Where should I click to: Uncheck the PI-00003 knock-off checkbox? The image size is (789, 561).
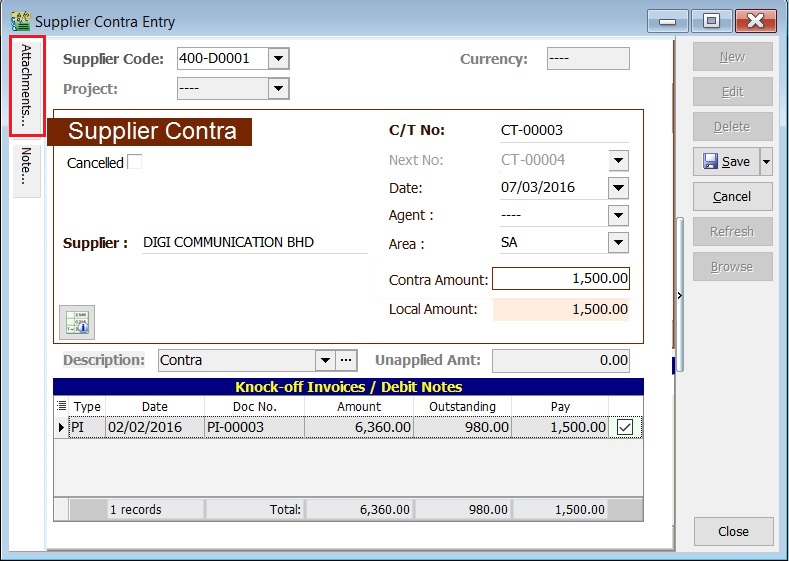(625, 427)
